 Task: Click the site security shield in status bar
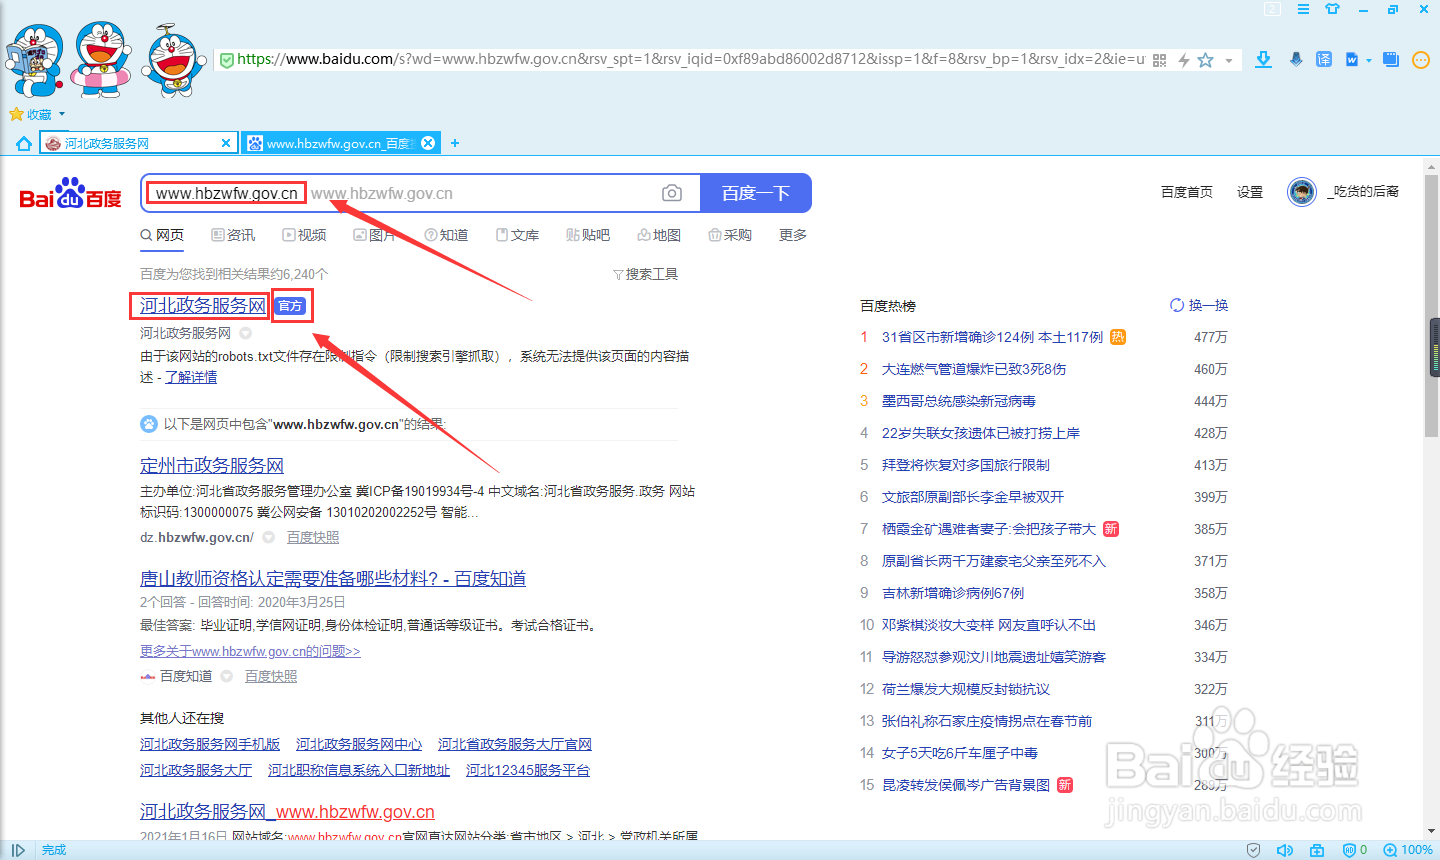pyautogui.click(x=1254, y=849)
